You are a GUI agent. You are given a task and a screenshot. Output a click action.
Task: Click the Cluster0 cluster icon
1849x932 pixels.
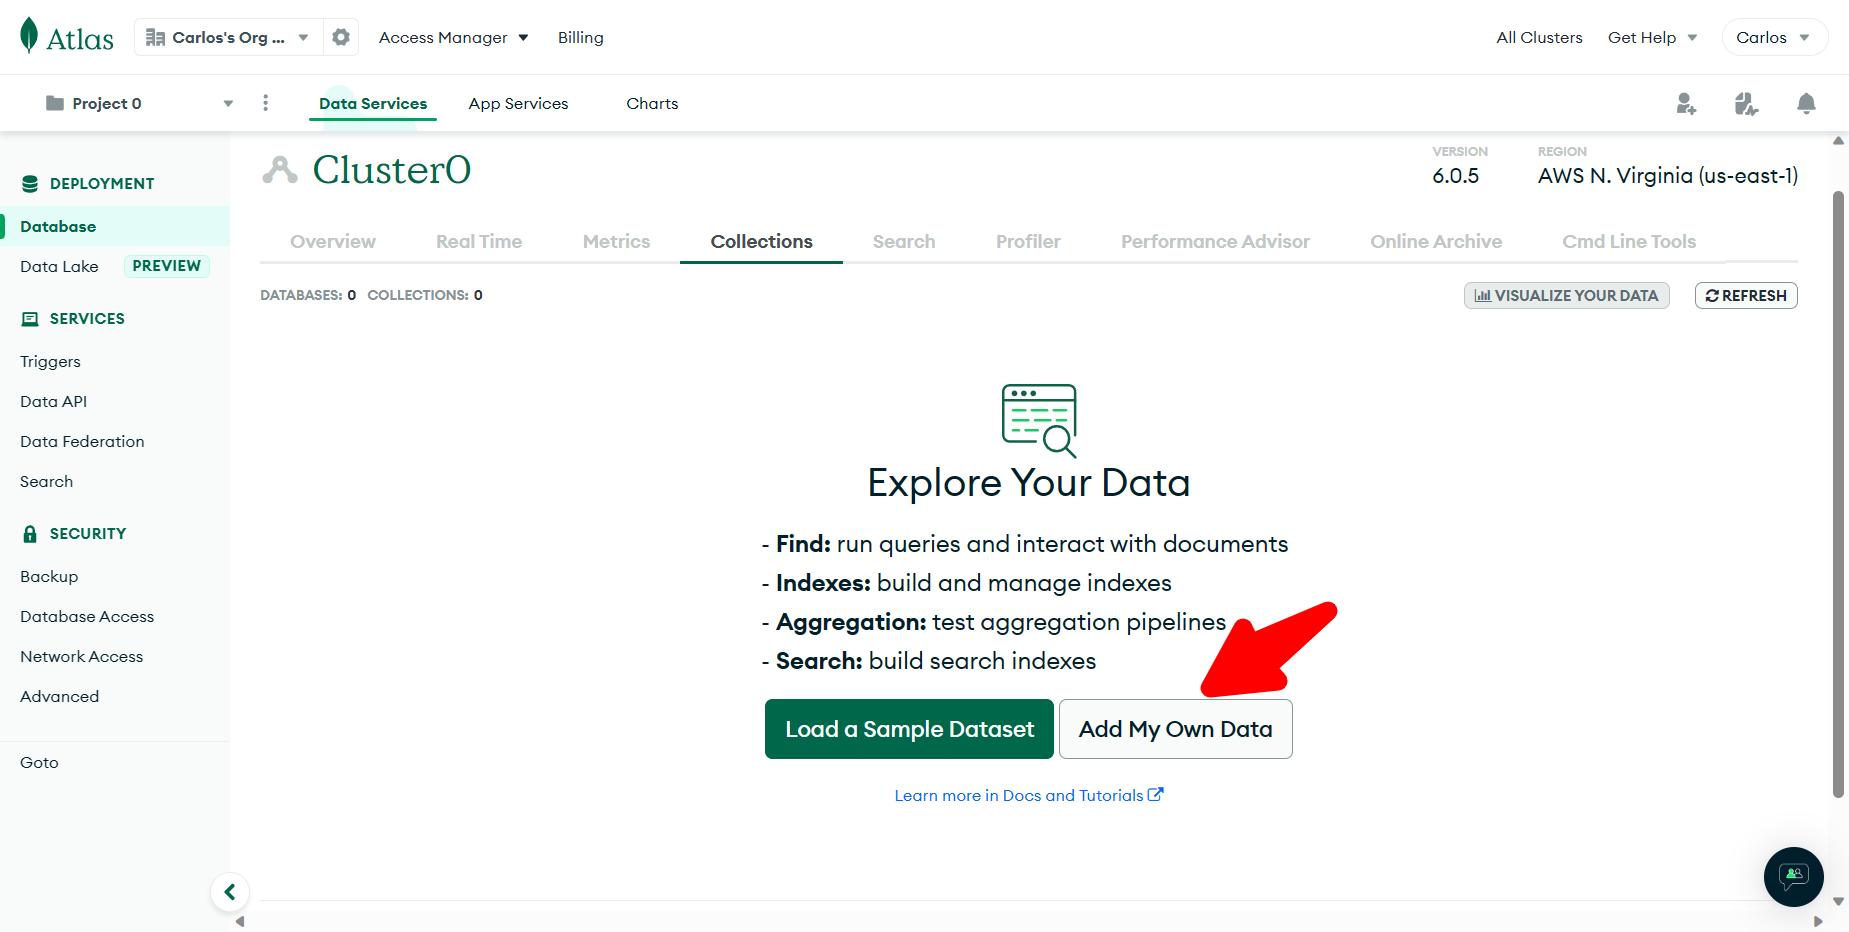tap(280, 170)
